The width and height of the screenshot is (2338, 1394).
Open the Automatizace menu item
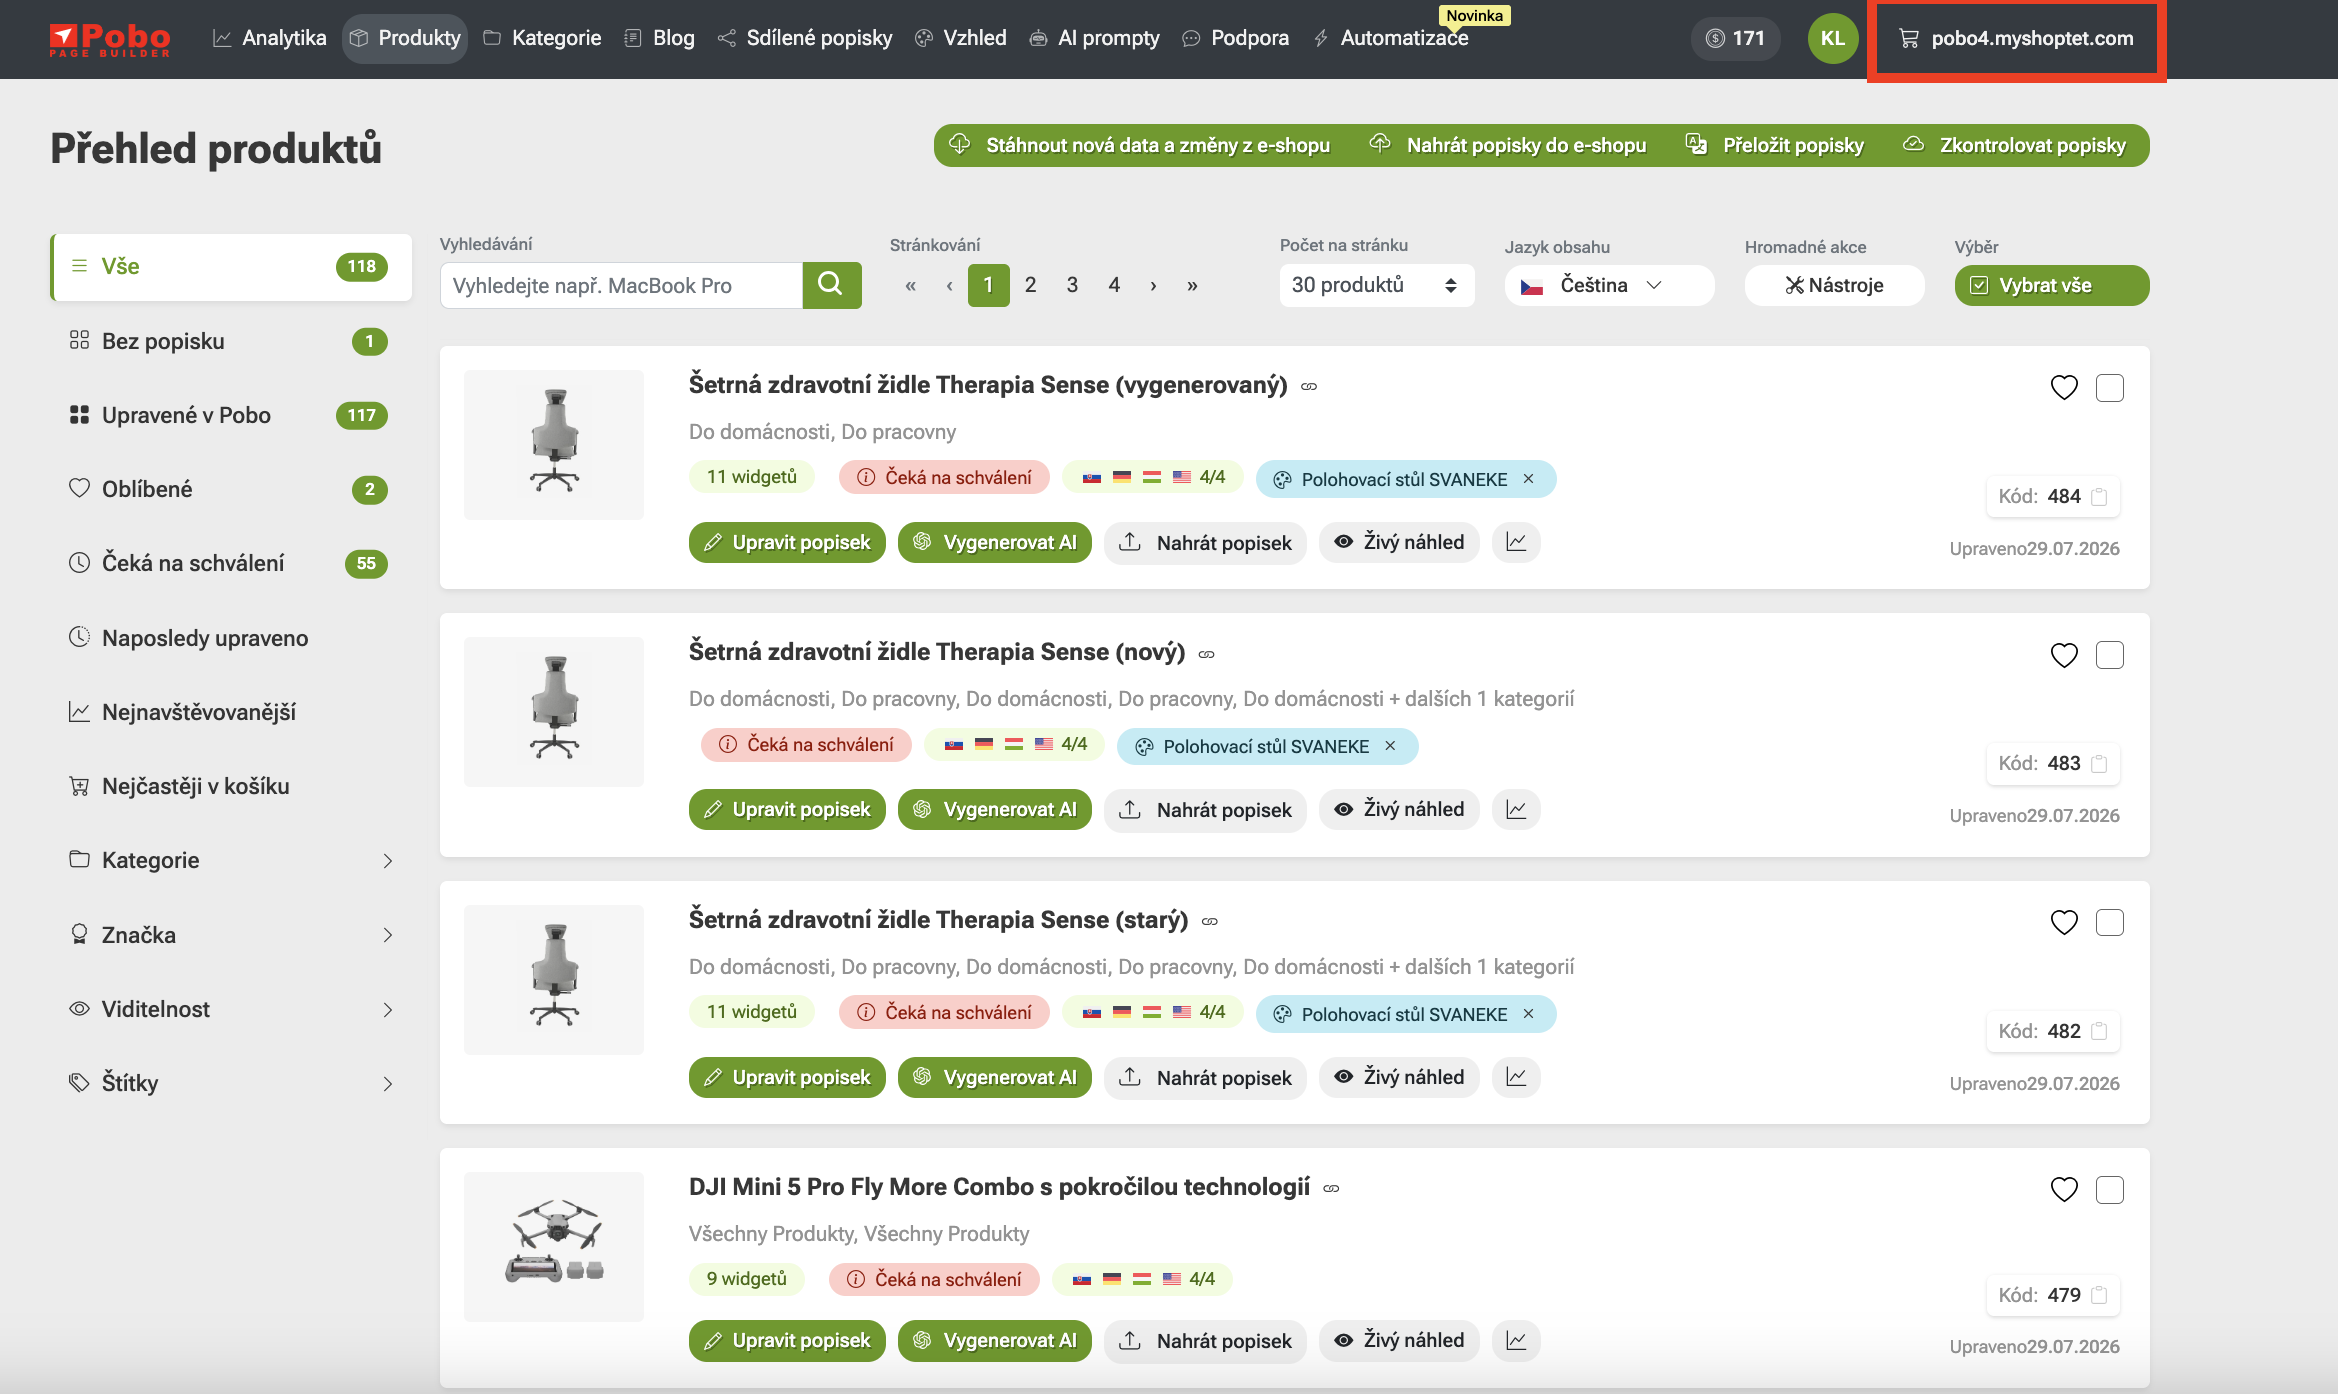[x=1391, y=38]
